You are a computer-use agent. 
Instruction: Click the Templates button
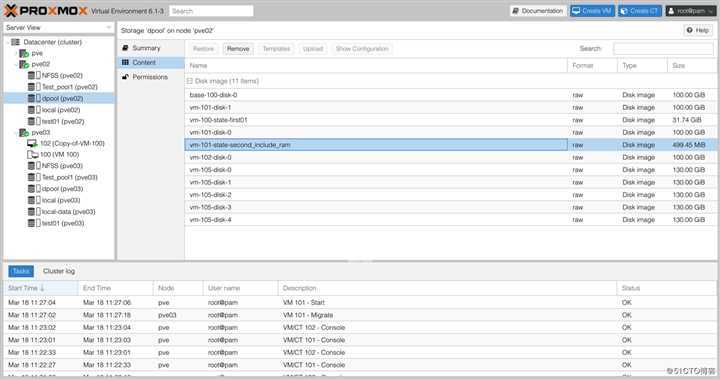tap(276, 49)
